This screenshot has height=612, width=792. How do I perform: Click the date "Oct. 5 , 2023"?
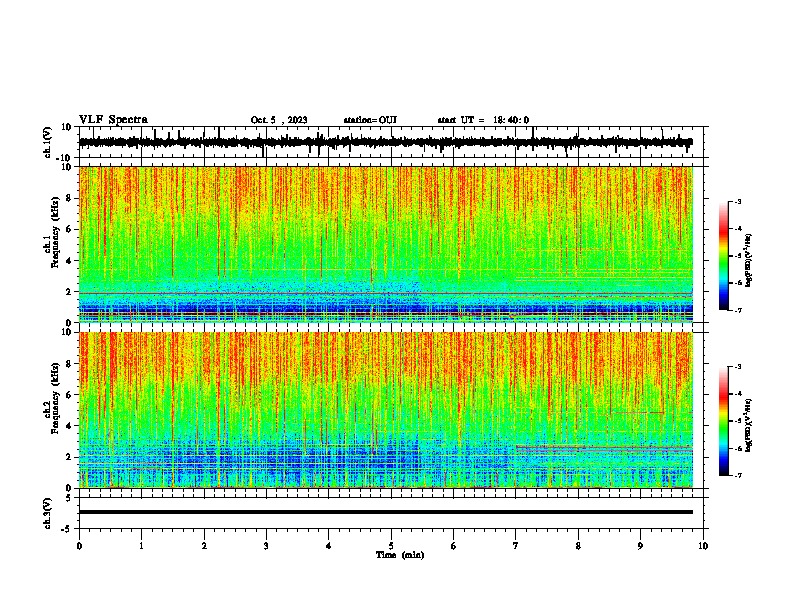pyautogui.click(x=279, y=120)
